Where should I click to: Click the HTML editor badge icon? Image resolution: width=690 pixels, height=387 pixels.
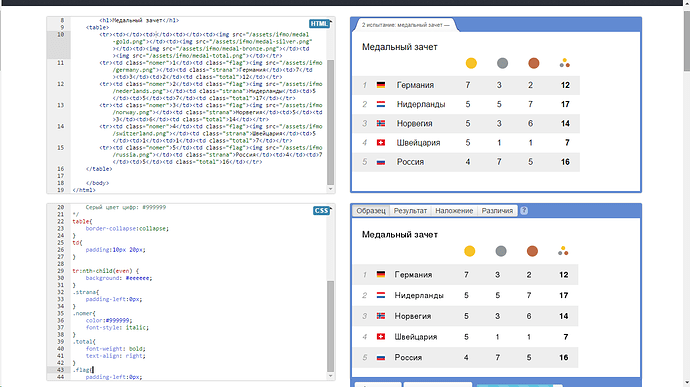pyautogui.click(x=319, y=24)
